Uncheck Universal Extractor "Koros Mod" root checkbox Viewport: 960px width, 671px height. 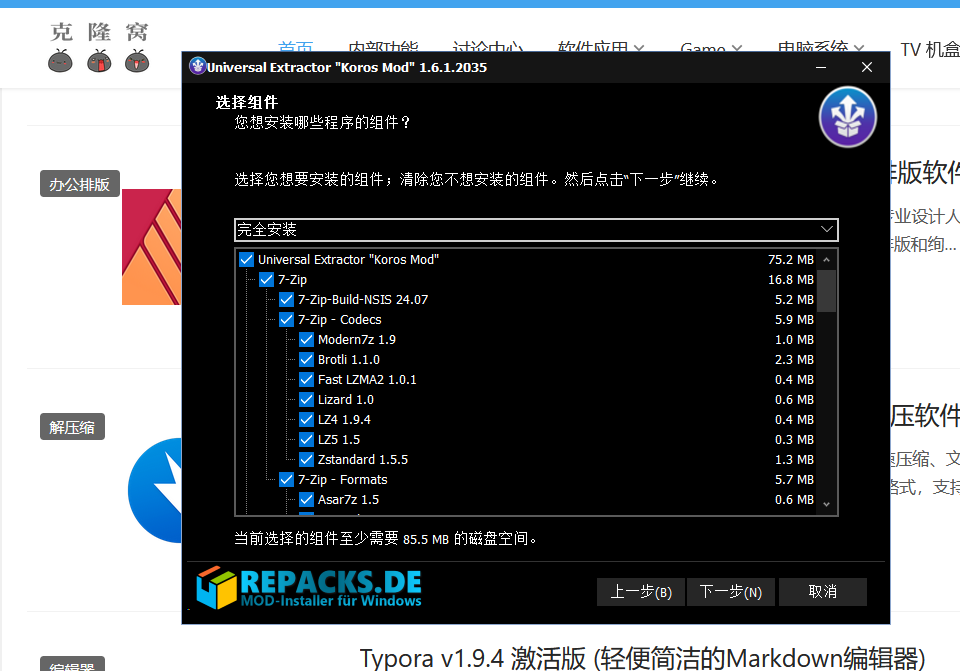pyautogui.click(x=247, y=260)
